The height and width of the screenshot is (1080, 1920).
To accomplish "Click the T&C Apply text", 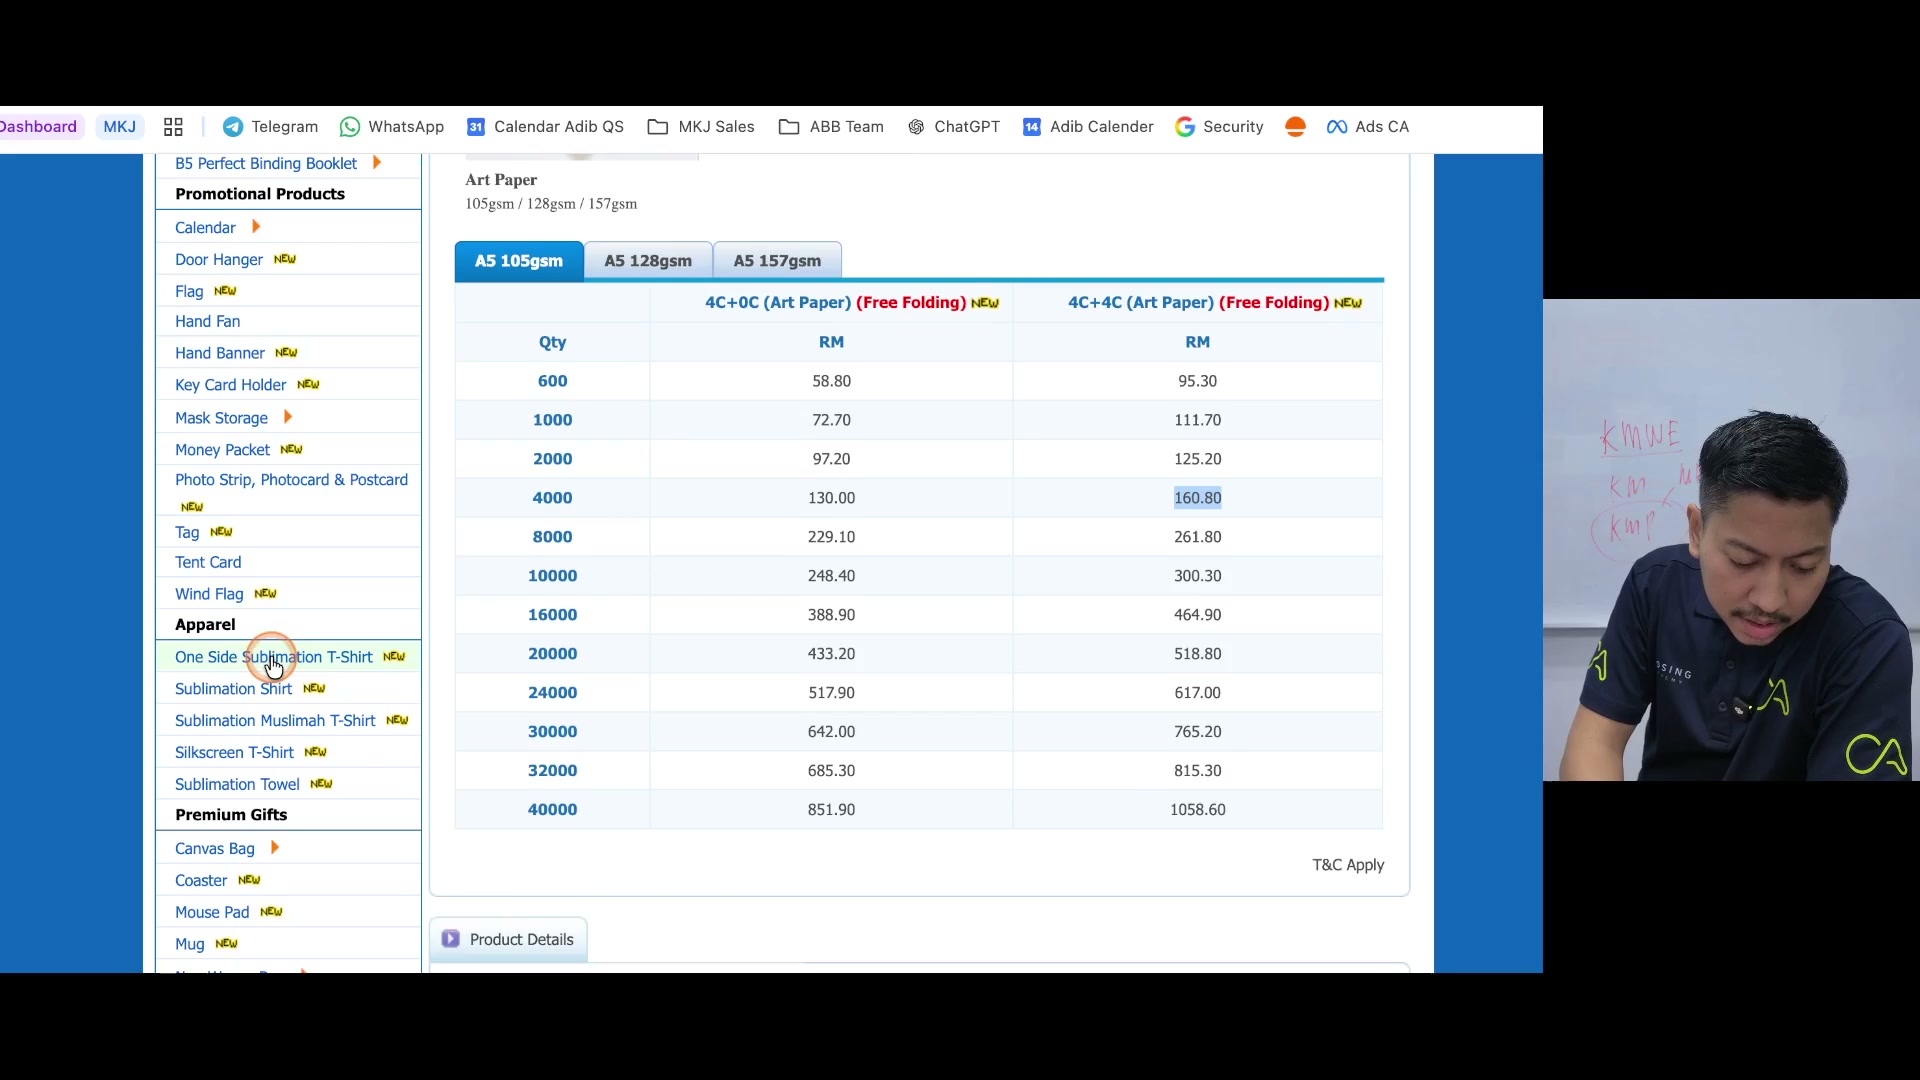I will click(x=1348, y=865).
